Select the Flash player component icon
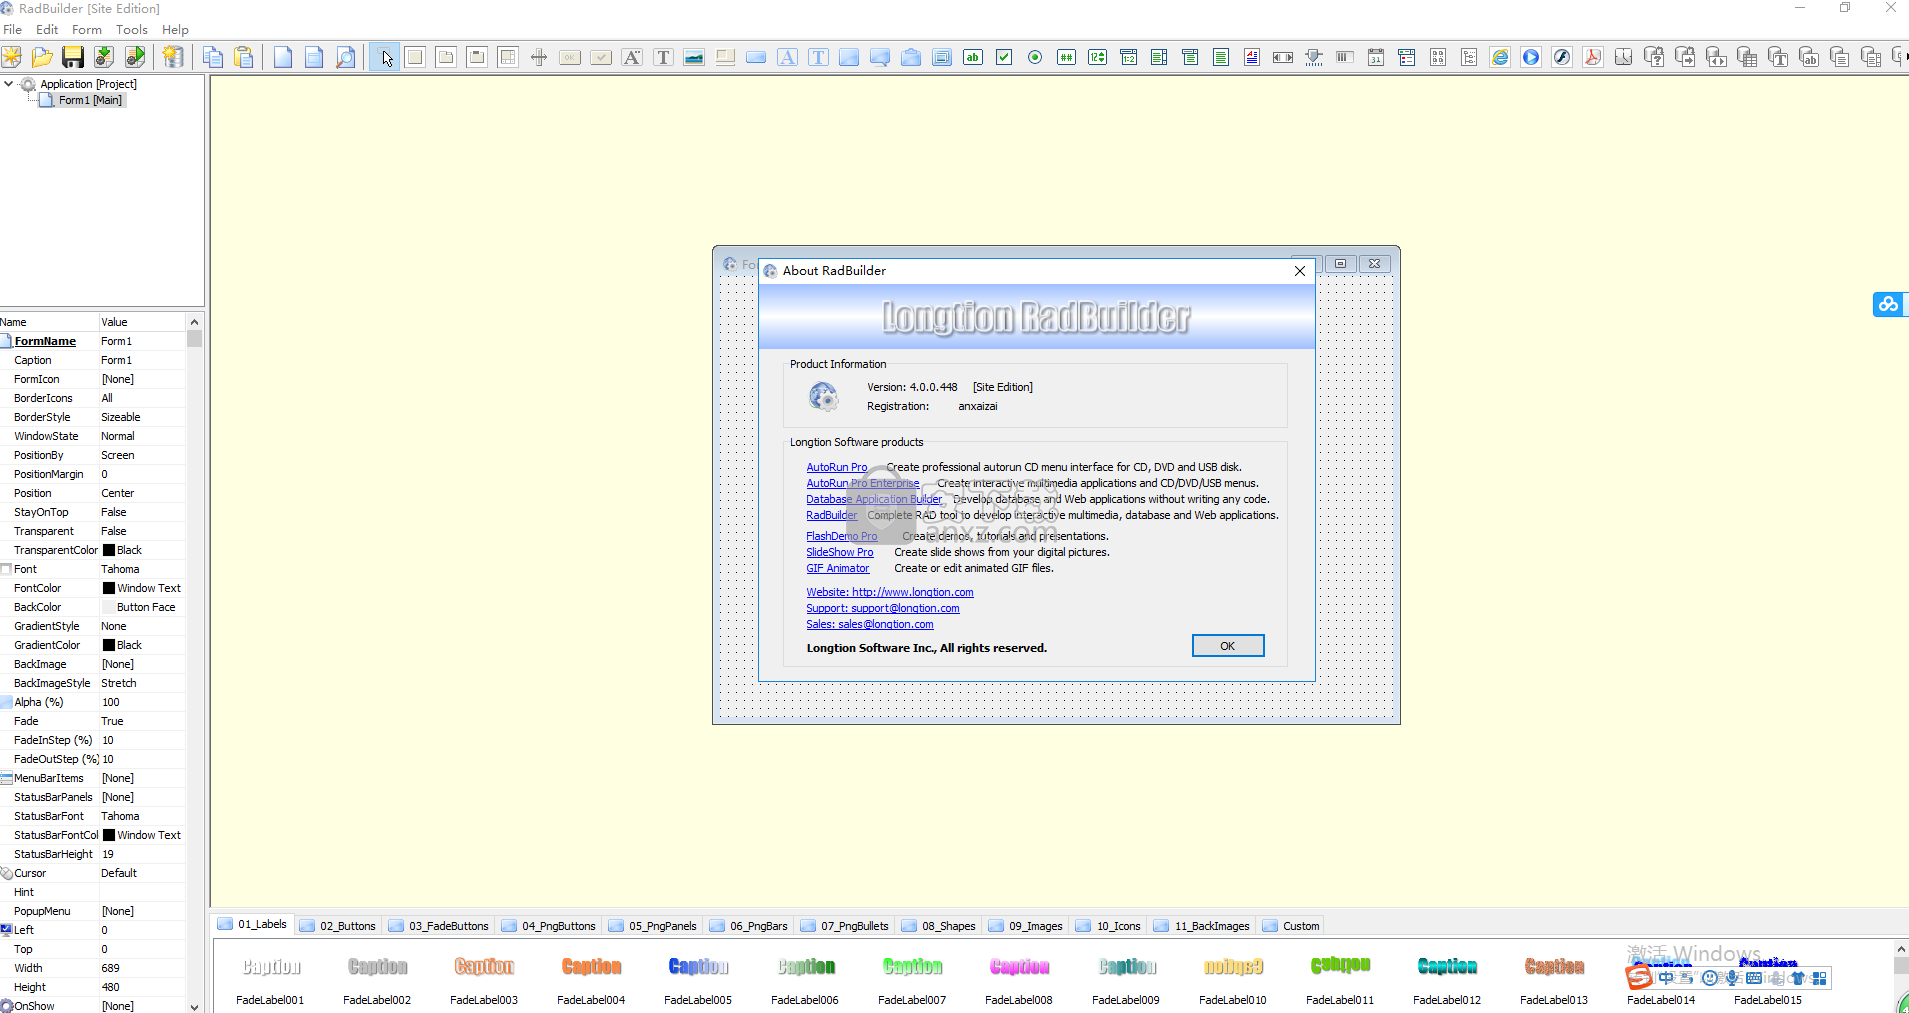Viewport: 1909px width, 1013px height. coord(1562,57)
